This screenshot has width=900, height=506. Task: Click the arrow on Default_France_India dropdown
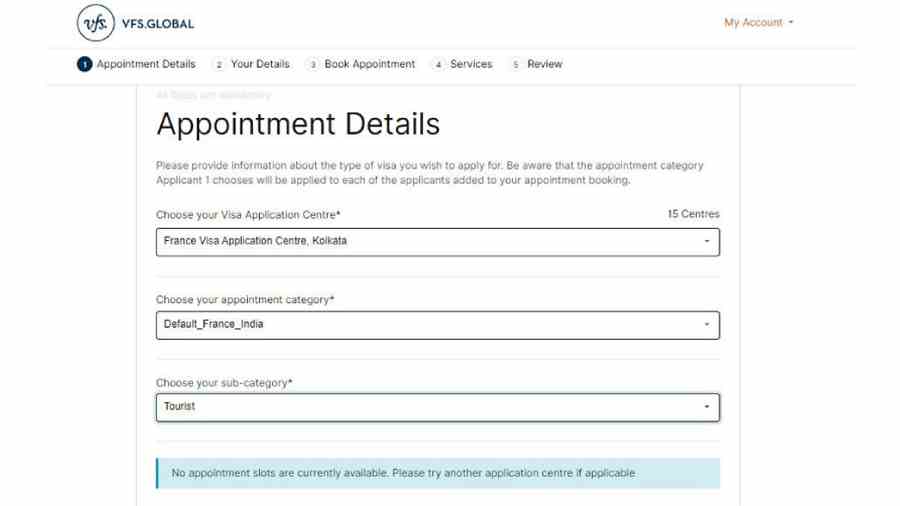tap(707, 325)
